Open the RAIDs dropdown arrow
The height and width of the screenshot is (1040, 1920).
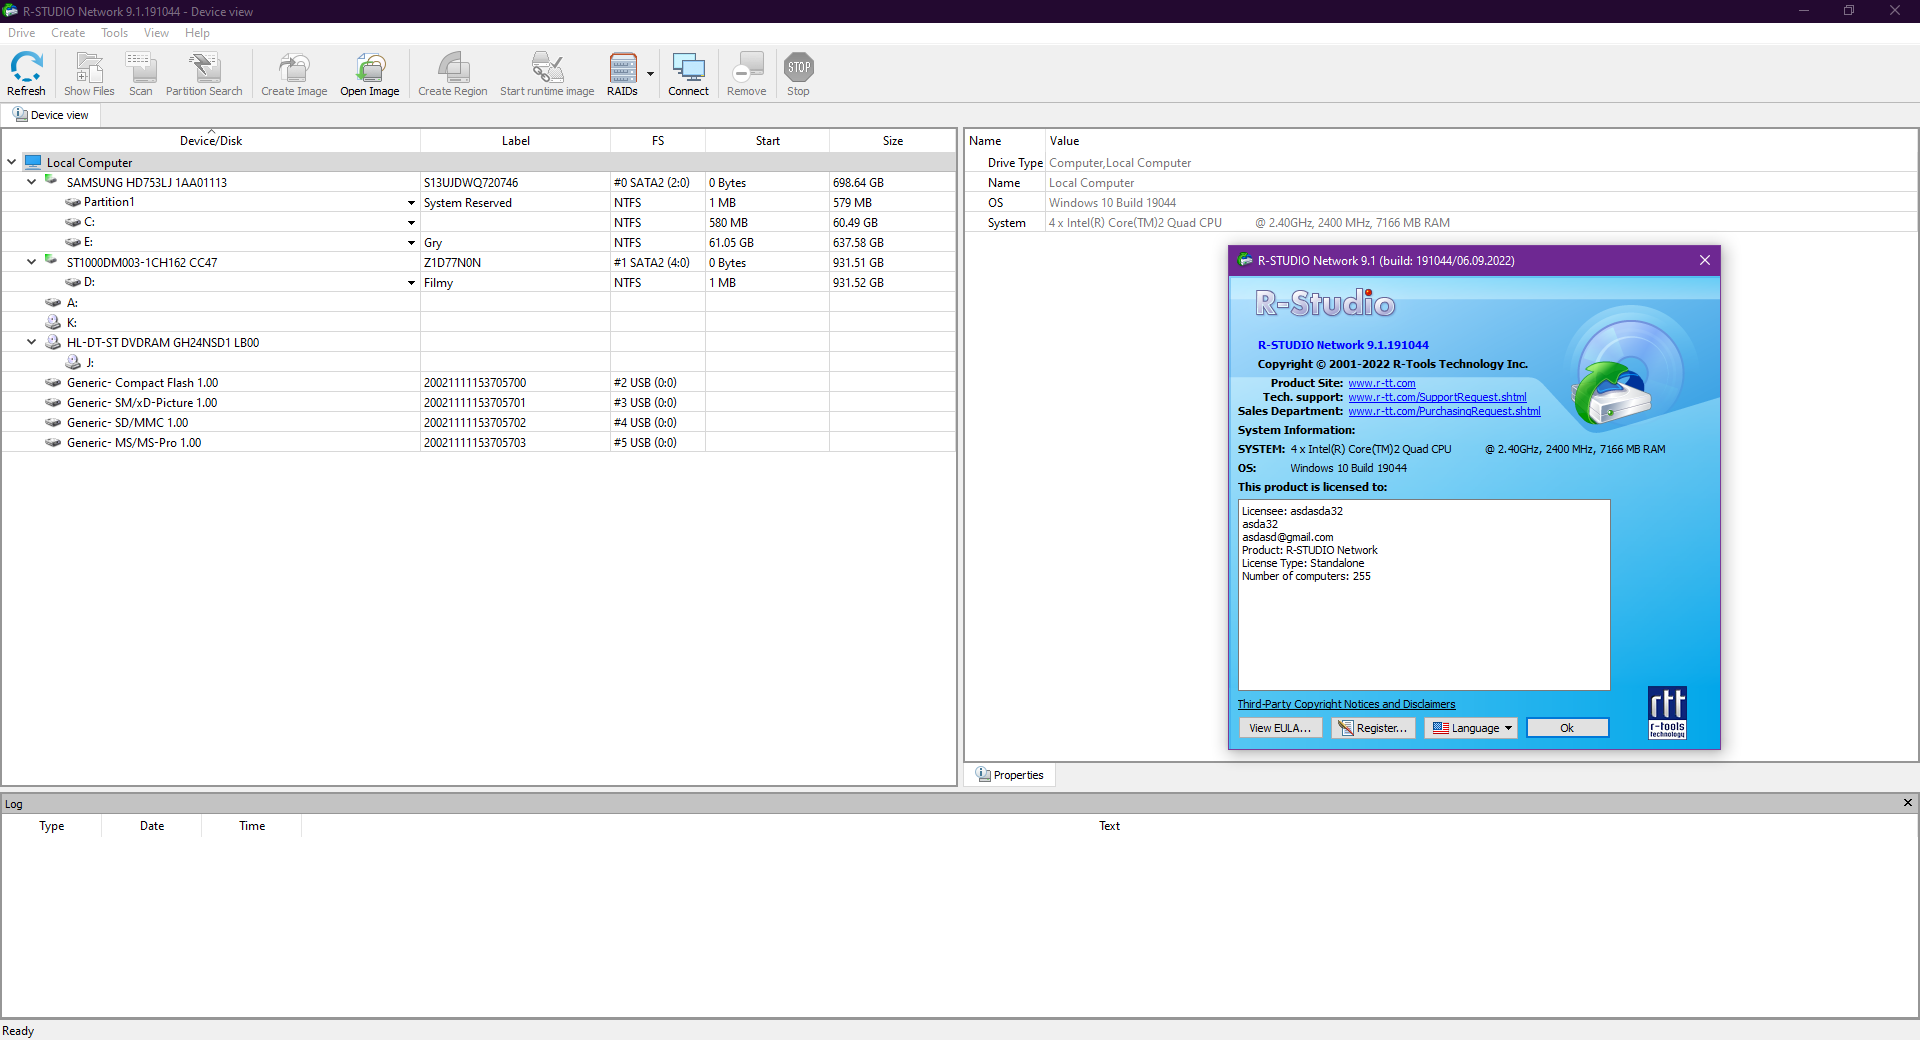[x=650, y=74]
